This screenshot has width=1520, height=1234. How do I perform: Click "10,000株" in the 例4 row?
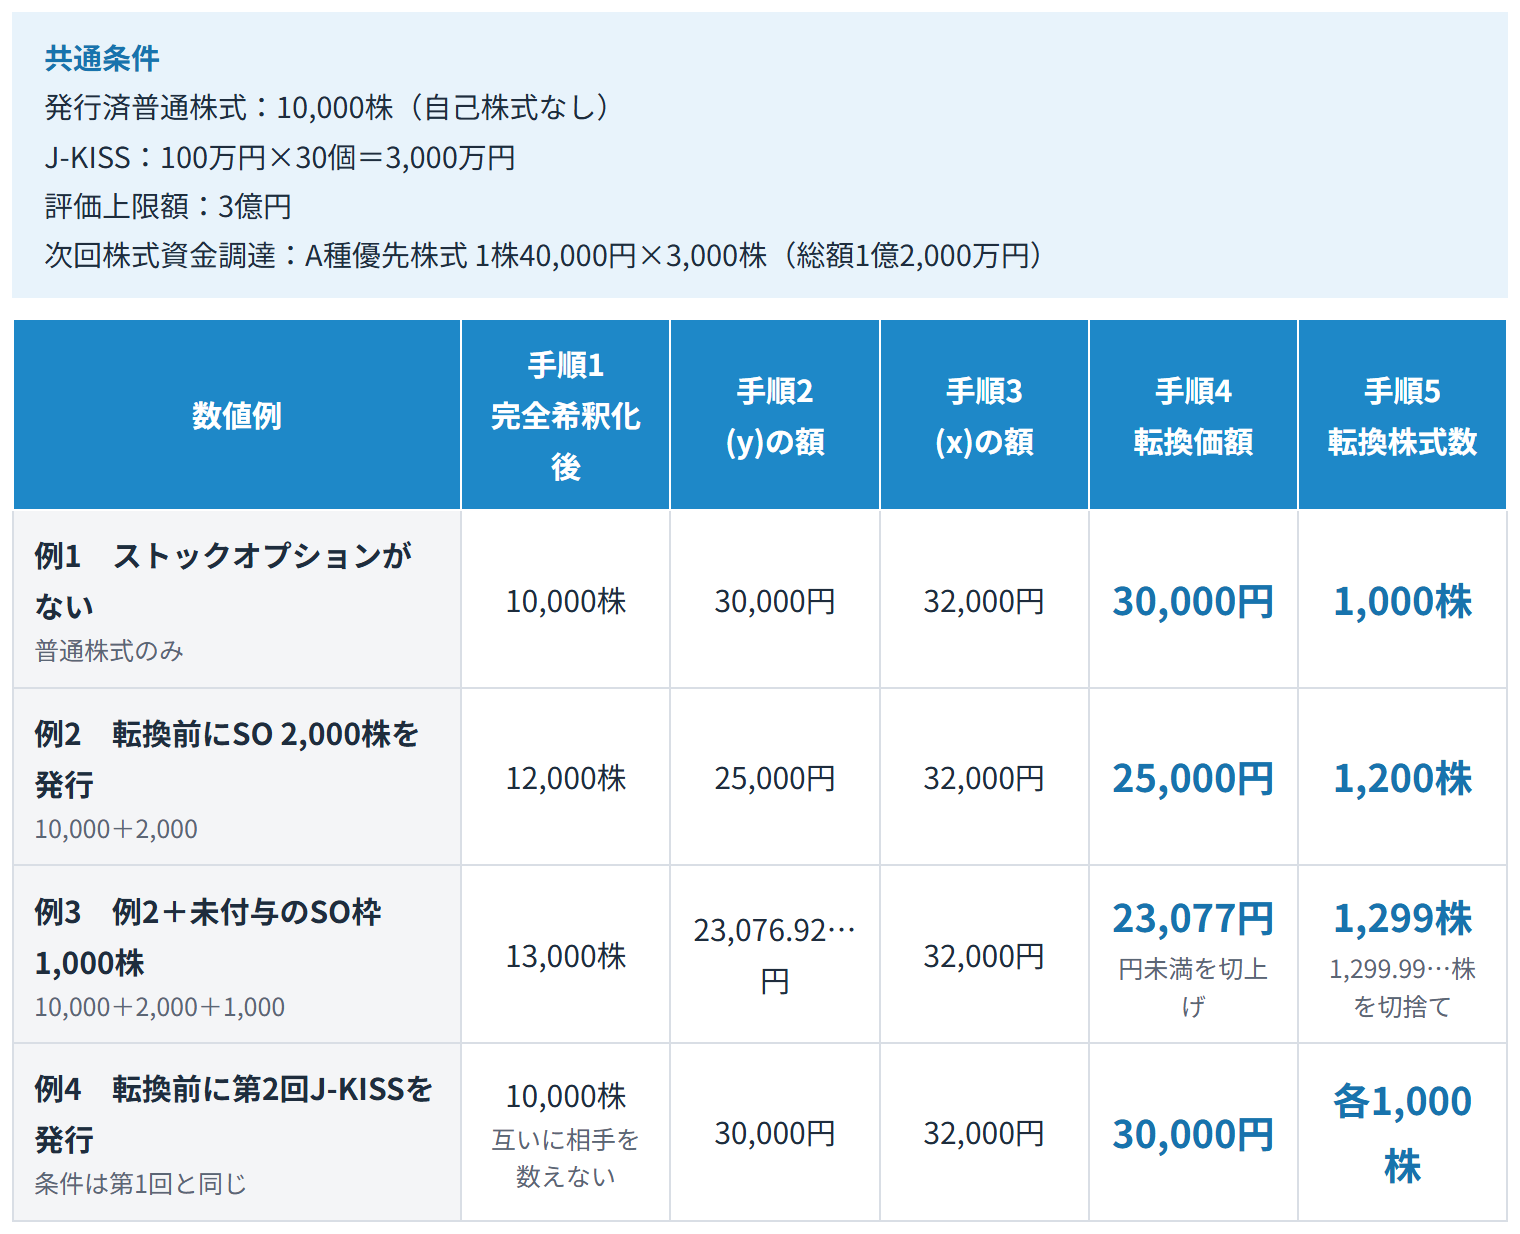point(566,1096)
